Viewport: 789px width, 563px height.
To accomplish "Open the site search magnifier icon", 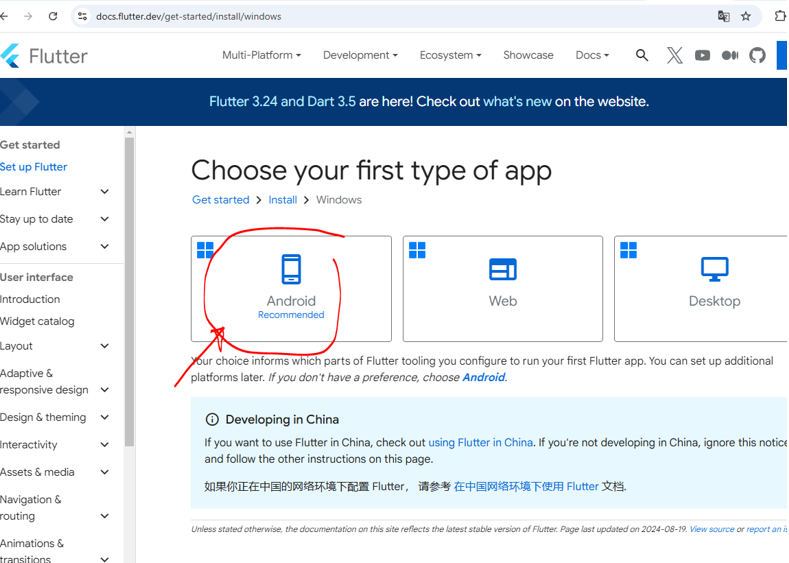I will pyautogui.click(x=642, y=56).
